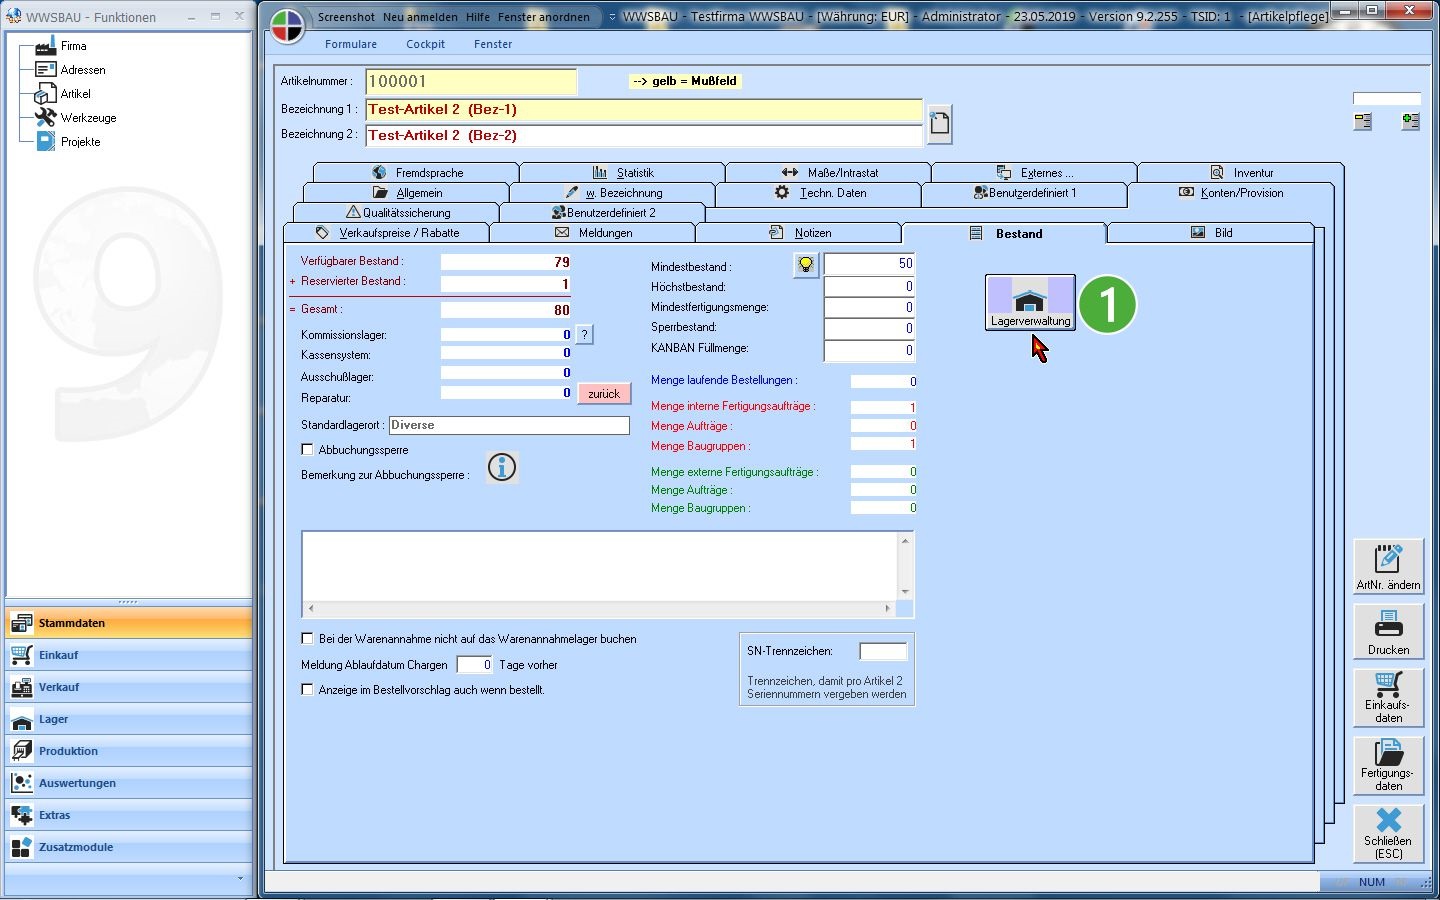This screenshot has width=1440, height=900.
Task: Open Einkaufsdaten shopping cart button
Action: coord(1388,697)
